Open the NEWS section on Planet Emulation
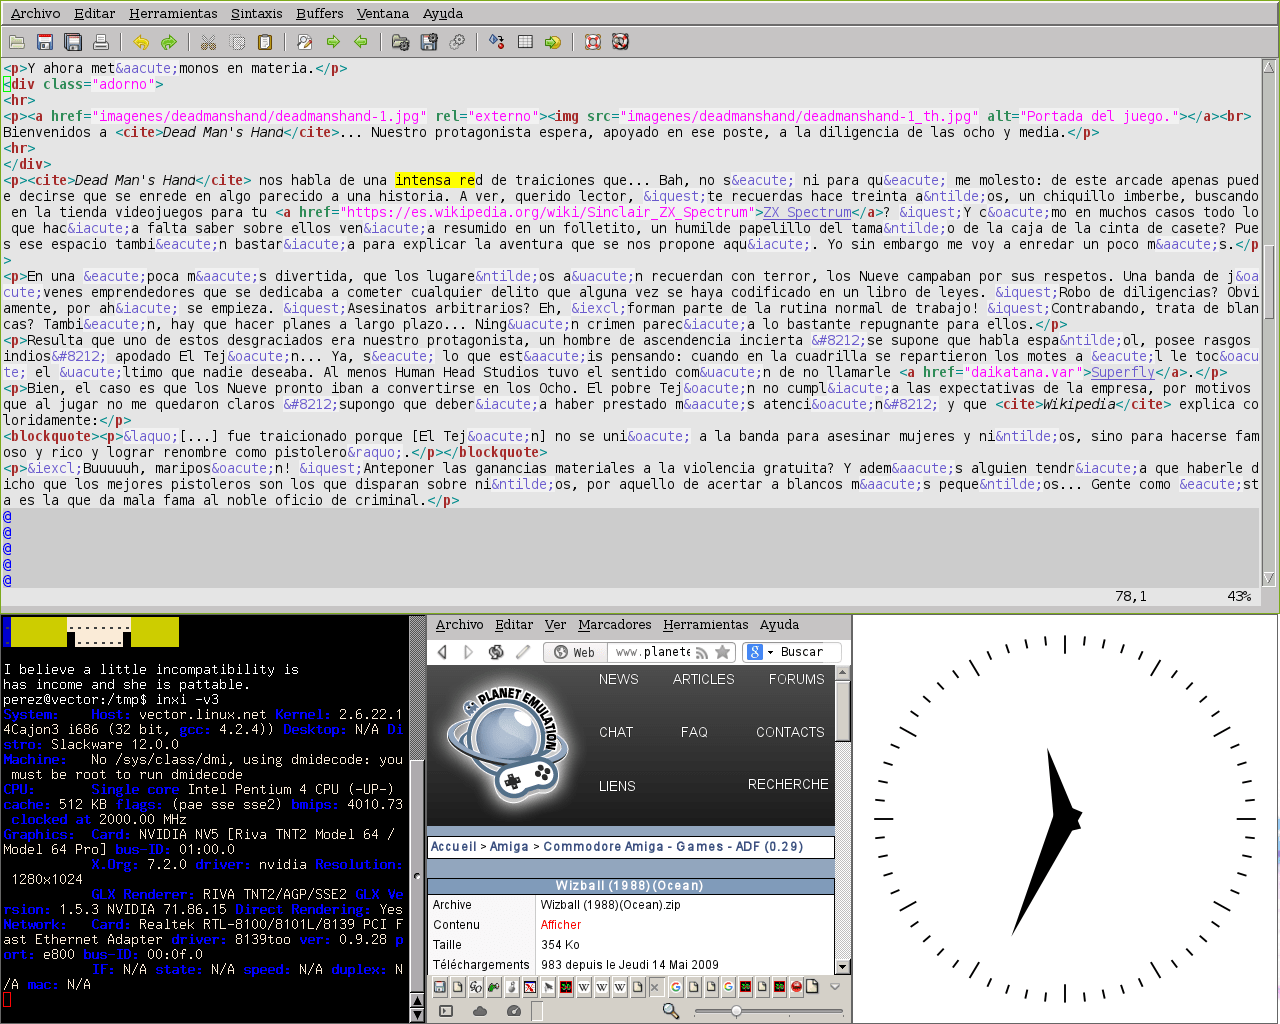This screenshot has height=1024, width=1280. coord(619,679)
